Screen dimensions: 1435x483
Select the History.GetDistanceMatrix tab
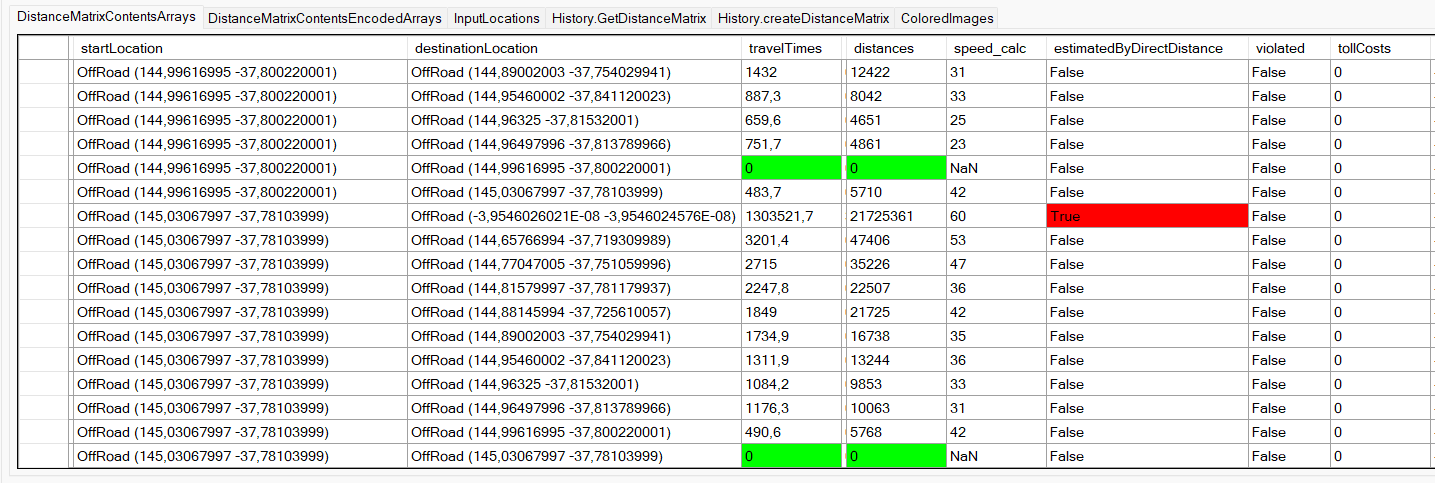click(629, 18)
